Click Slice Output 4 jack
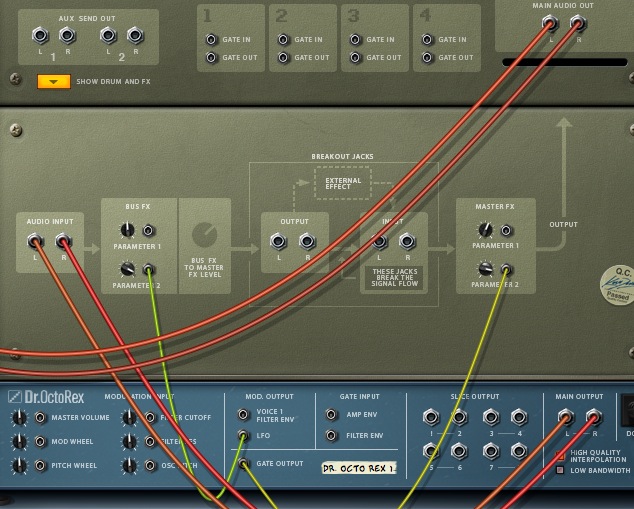 point(519,416)
